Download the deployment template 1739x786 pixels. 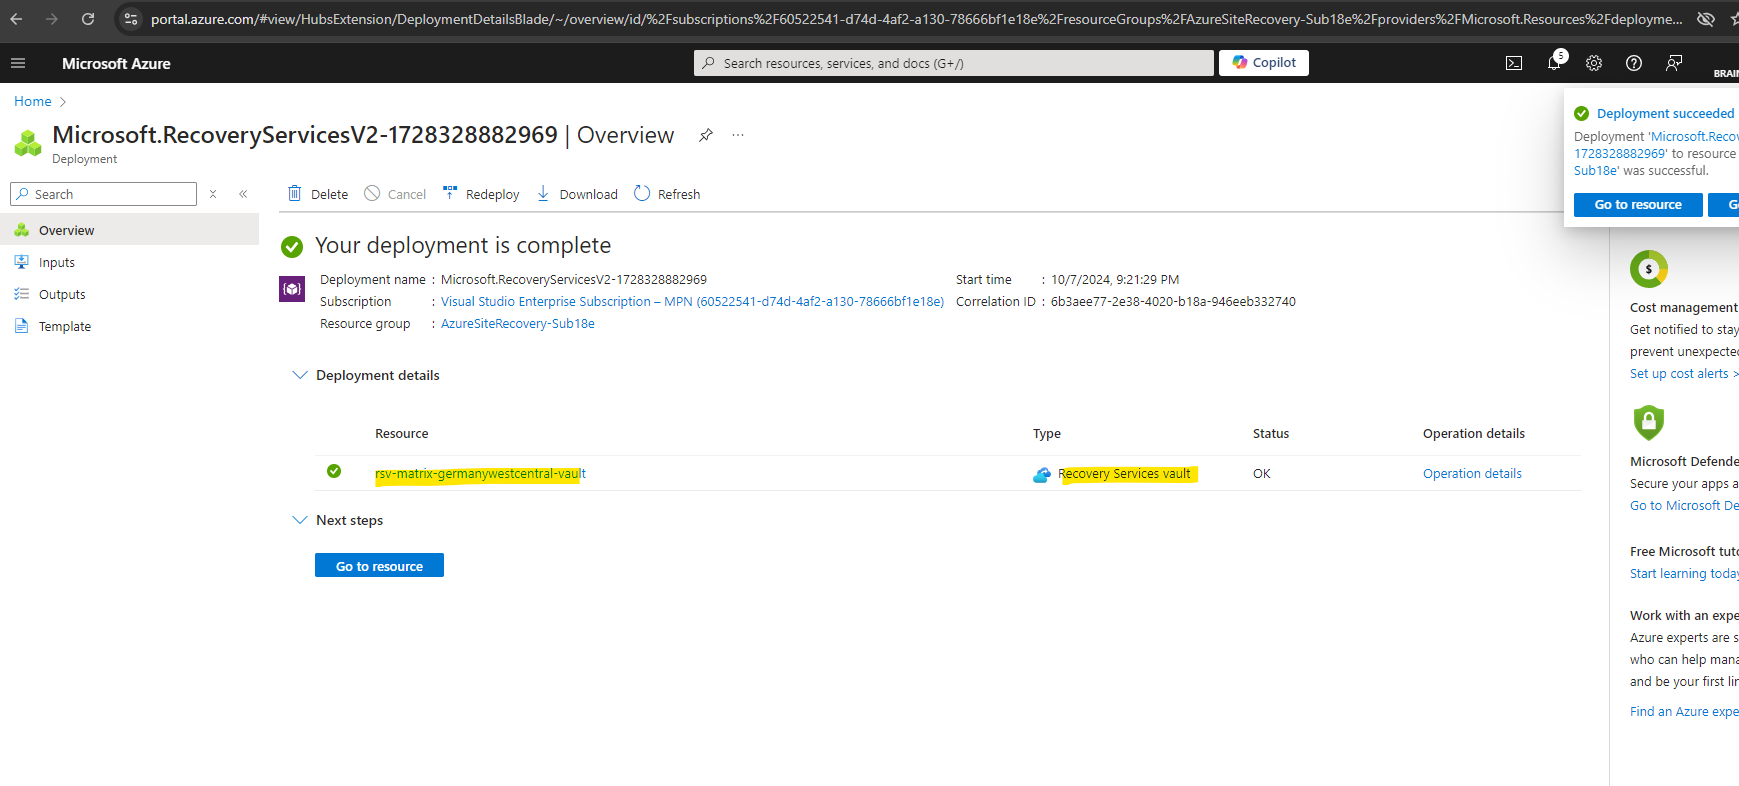click(577, 194)
